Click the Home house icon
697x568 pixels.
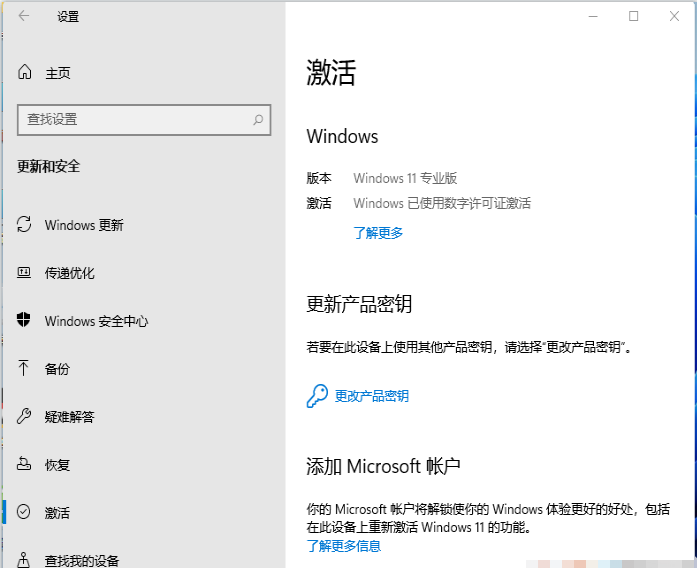pyautogui.click(x=25, y=73)
